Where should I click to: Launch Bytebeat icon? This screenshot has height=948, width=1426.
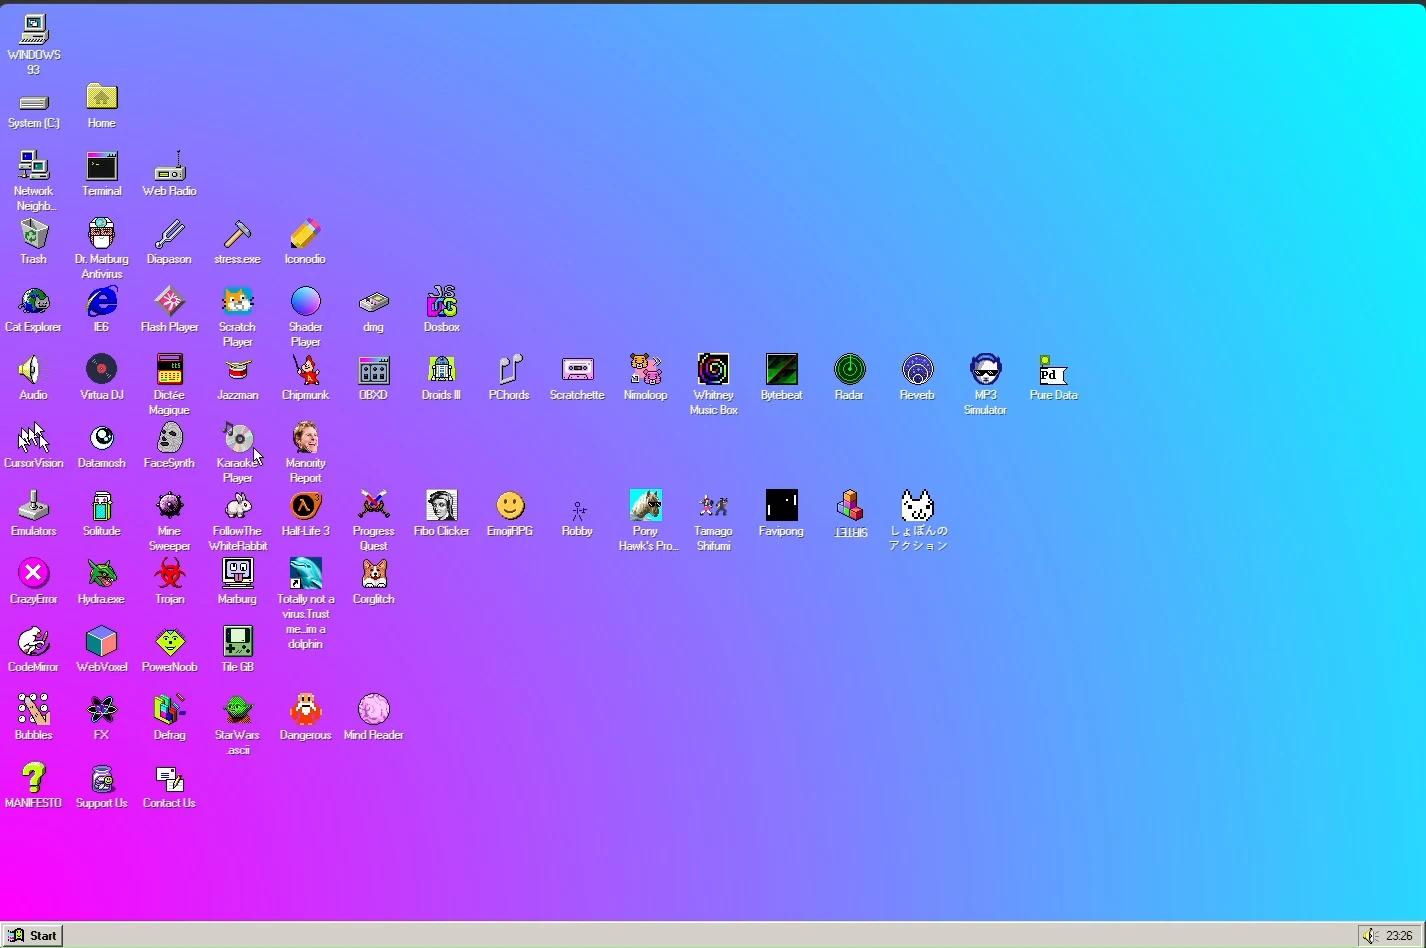tap(781, 370)
